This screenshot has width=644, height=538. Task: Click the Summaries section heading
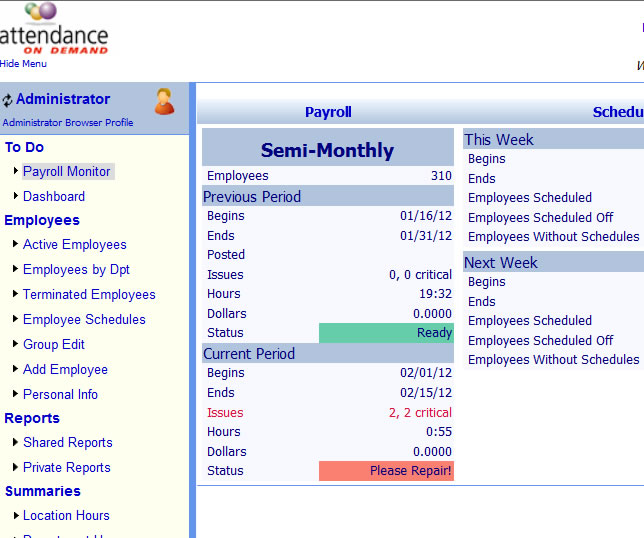(43, 491)
